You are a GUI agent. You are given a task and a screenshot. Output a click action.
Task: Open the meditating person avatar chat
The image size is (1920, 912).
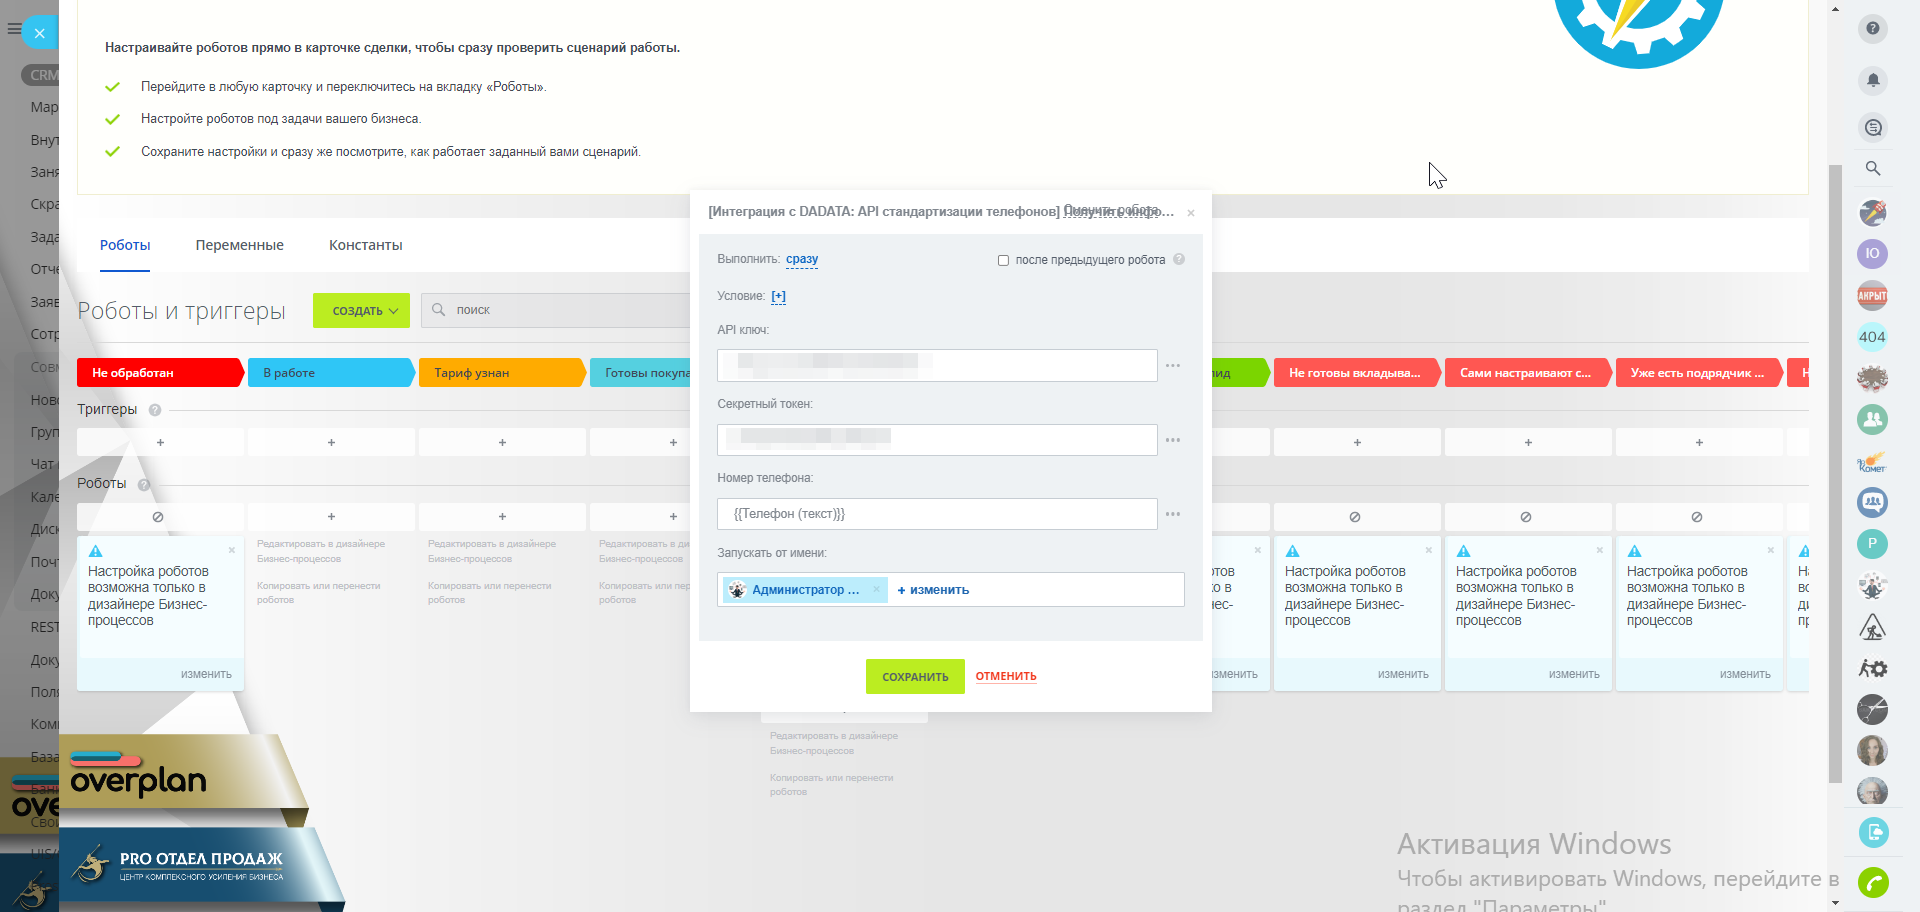click(1872, 585)
